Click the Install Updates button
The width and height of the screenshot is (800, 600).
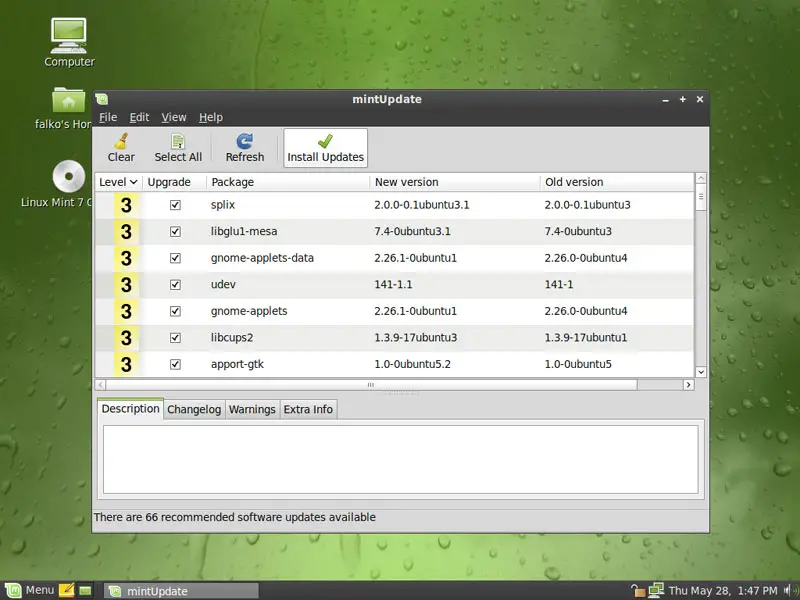point(326,148)
